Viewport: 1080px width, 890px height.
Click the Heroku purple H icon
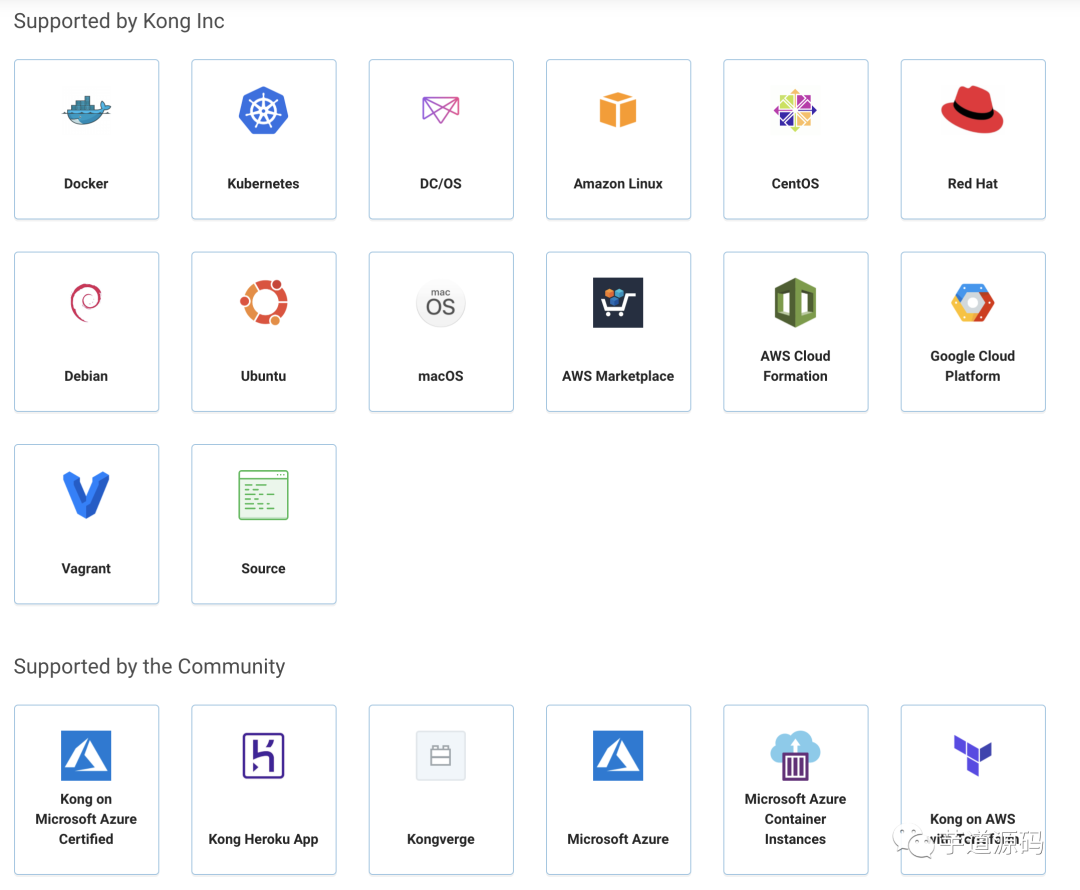(x=263, y=756)
